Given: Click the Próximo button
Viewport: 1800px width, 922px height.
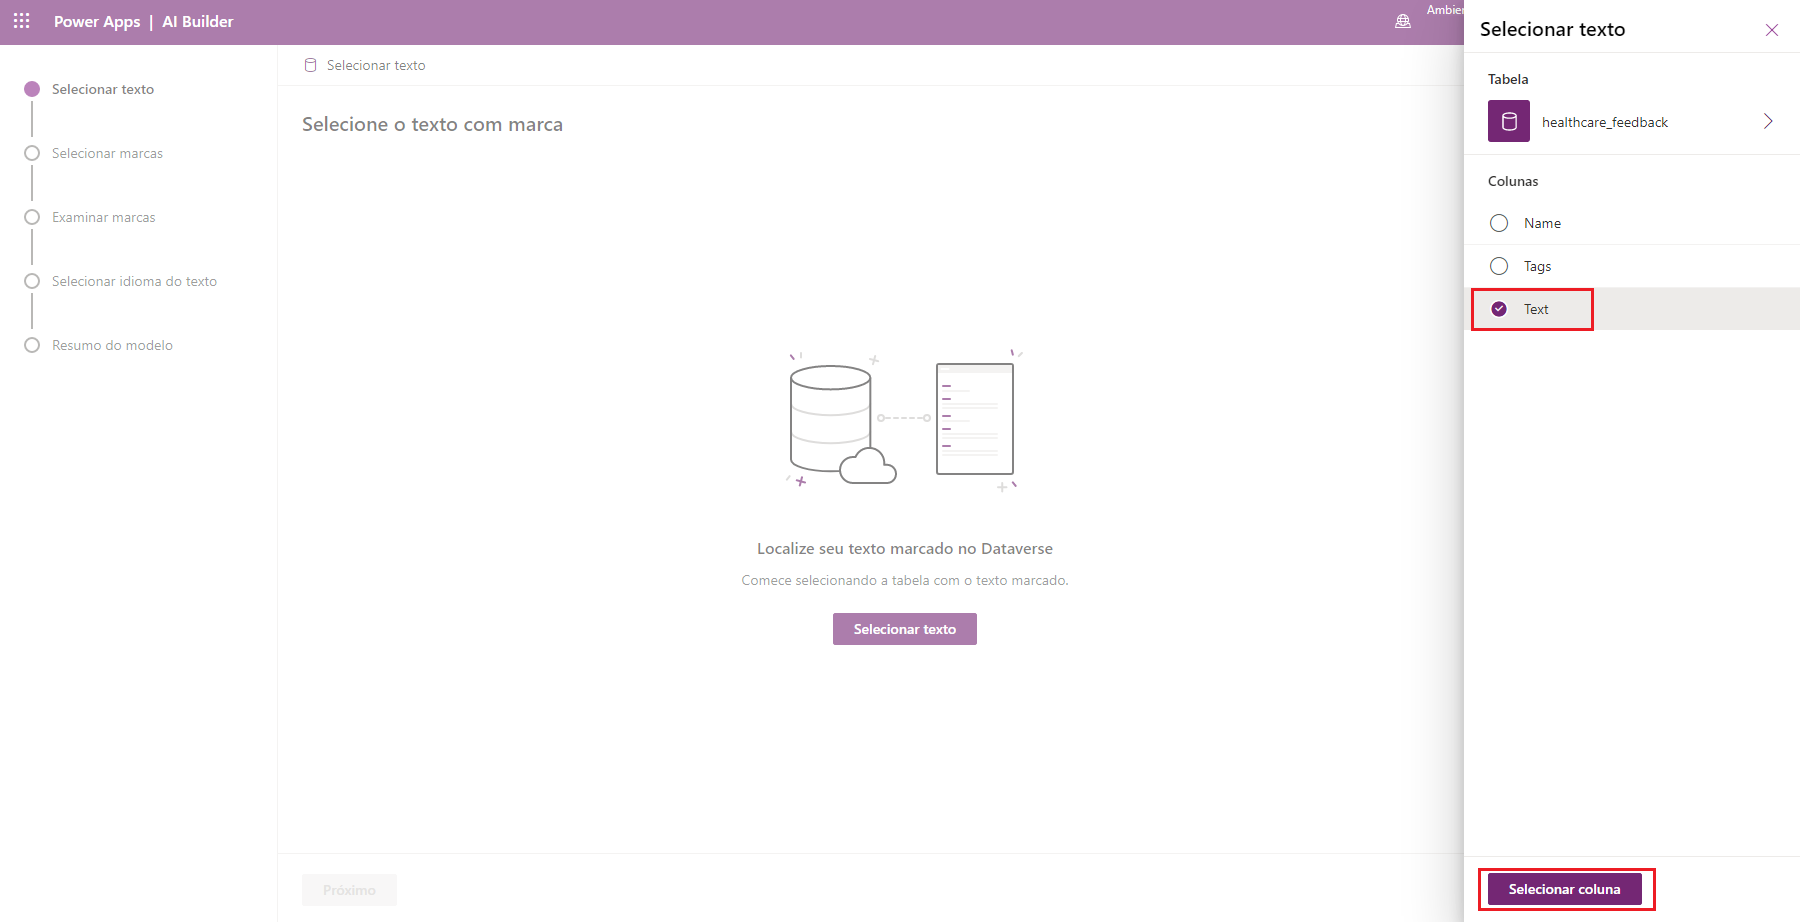Looking at the screenshot, I should pyautogui.click(x=348, y=889).
